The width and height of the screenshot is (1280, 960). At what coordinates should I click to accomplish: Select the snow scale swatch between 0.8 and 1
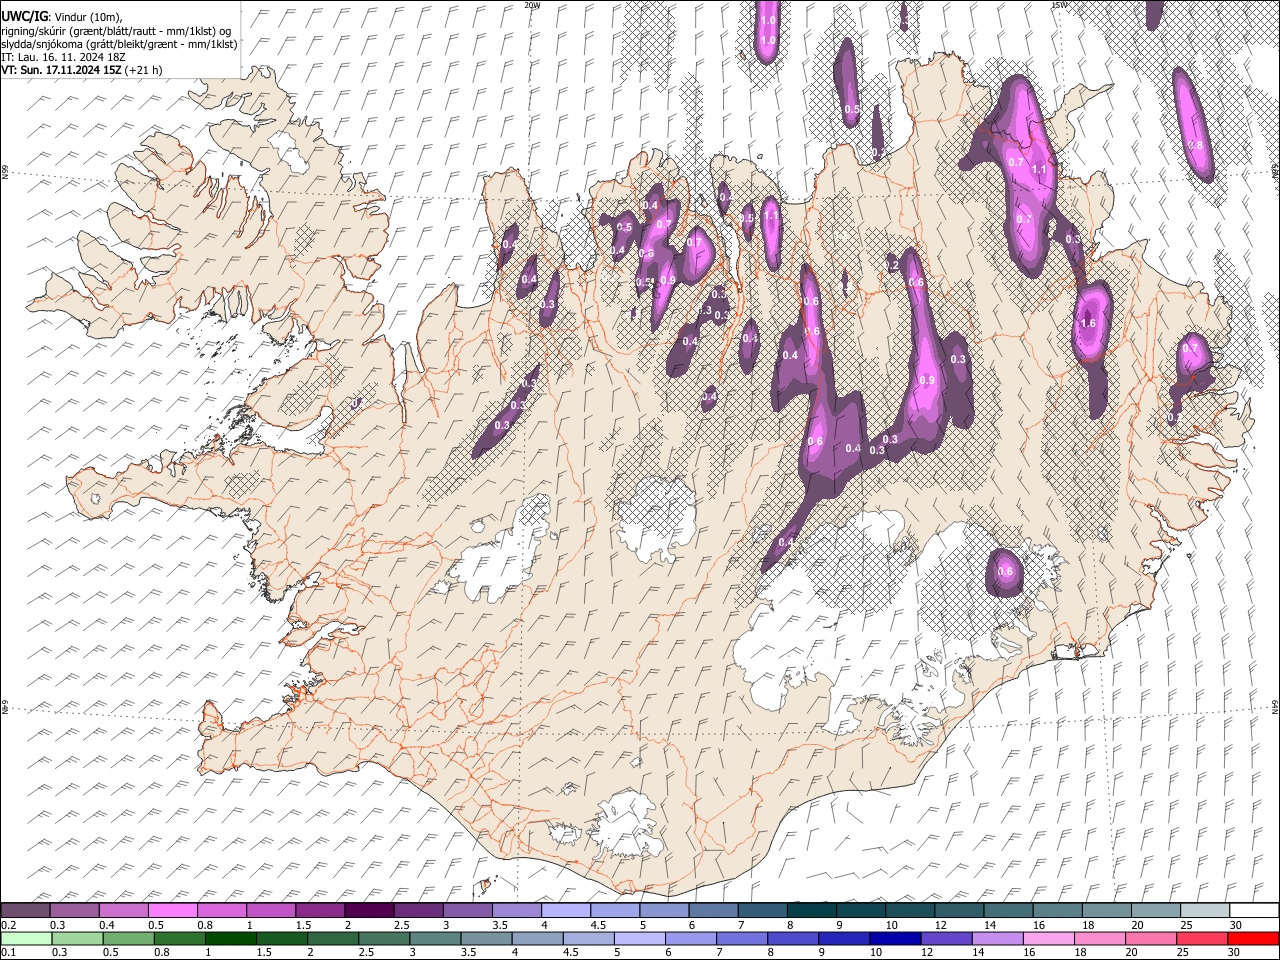[222, 910]
